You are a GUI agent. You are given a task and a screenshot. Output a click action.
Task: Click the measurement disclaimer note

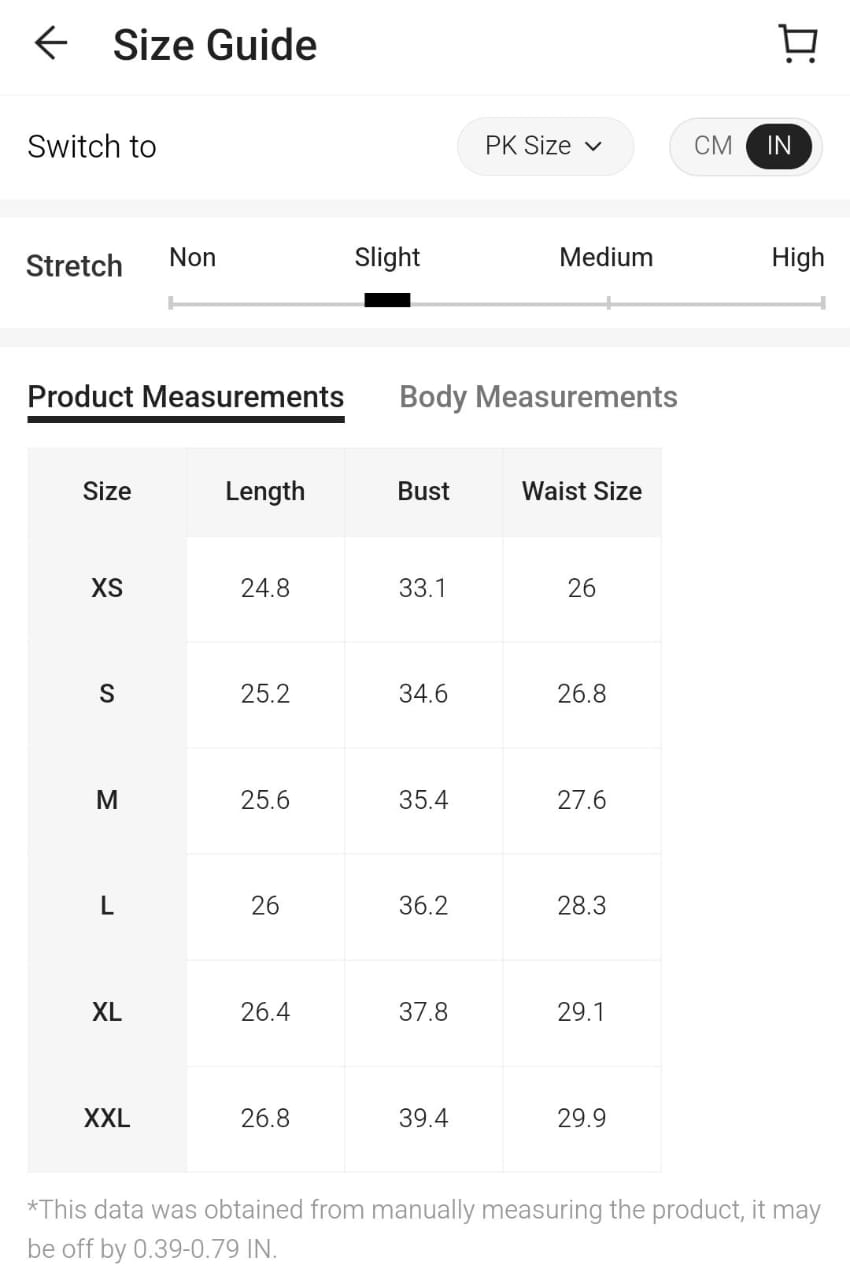424,1229
